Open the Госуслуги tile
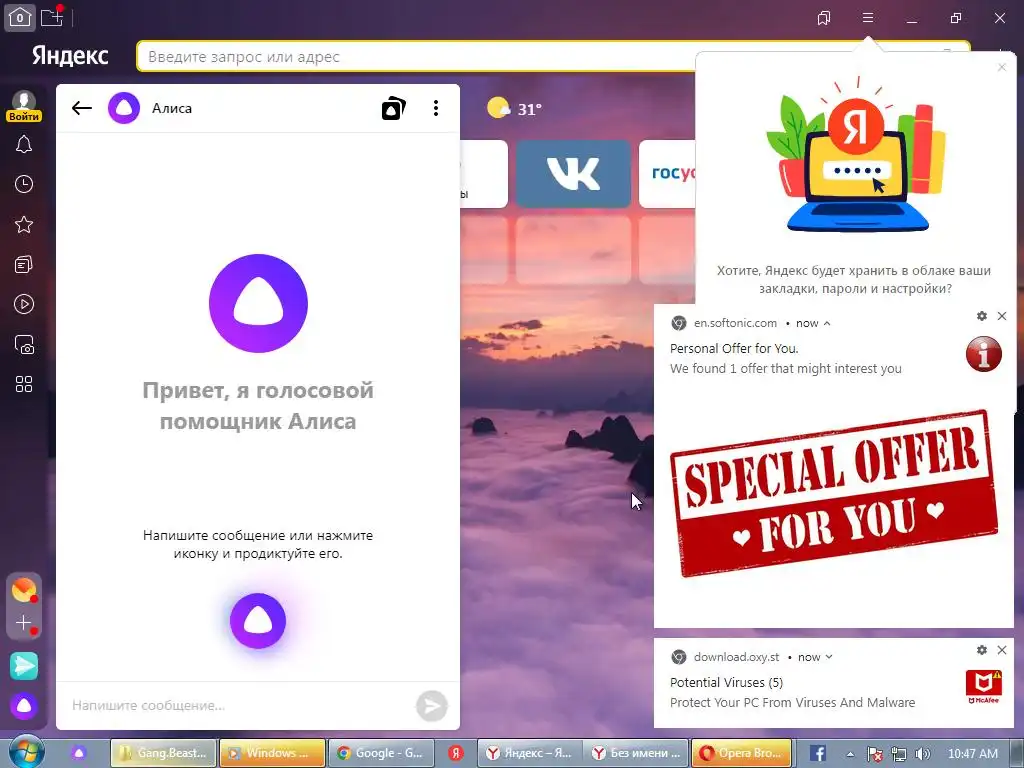The image size is (1024, 768). 667,174
